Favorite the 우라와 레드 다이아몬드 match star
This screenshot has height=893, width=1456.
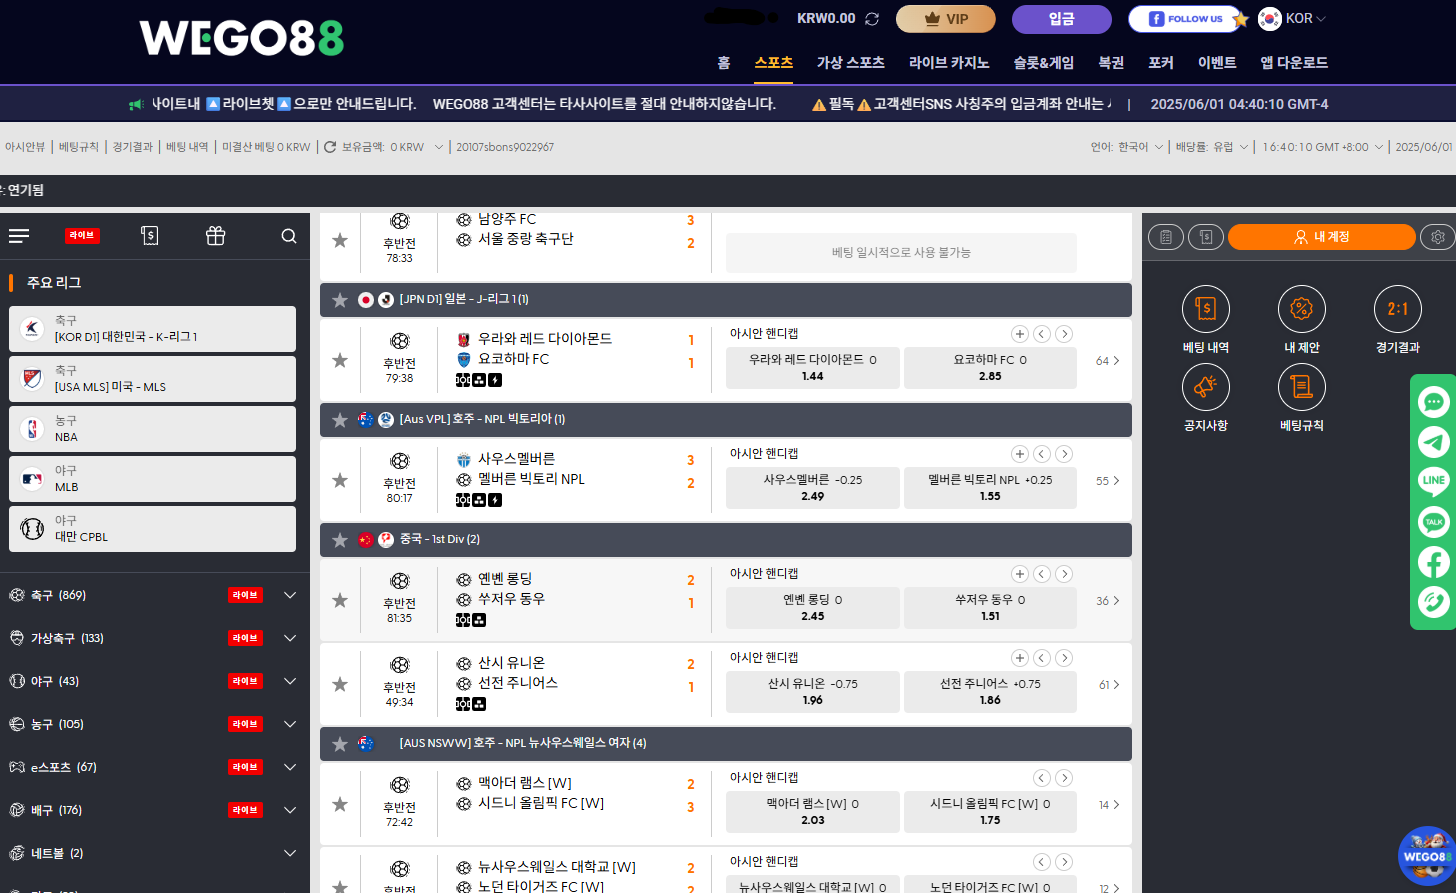pyautogui.click(x=340, y=360)
